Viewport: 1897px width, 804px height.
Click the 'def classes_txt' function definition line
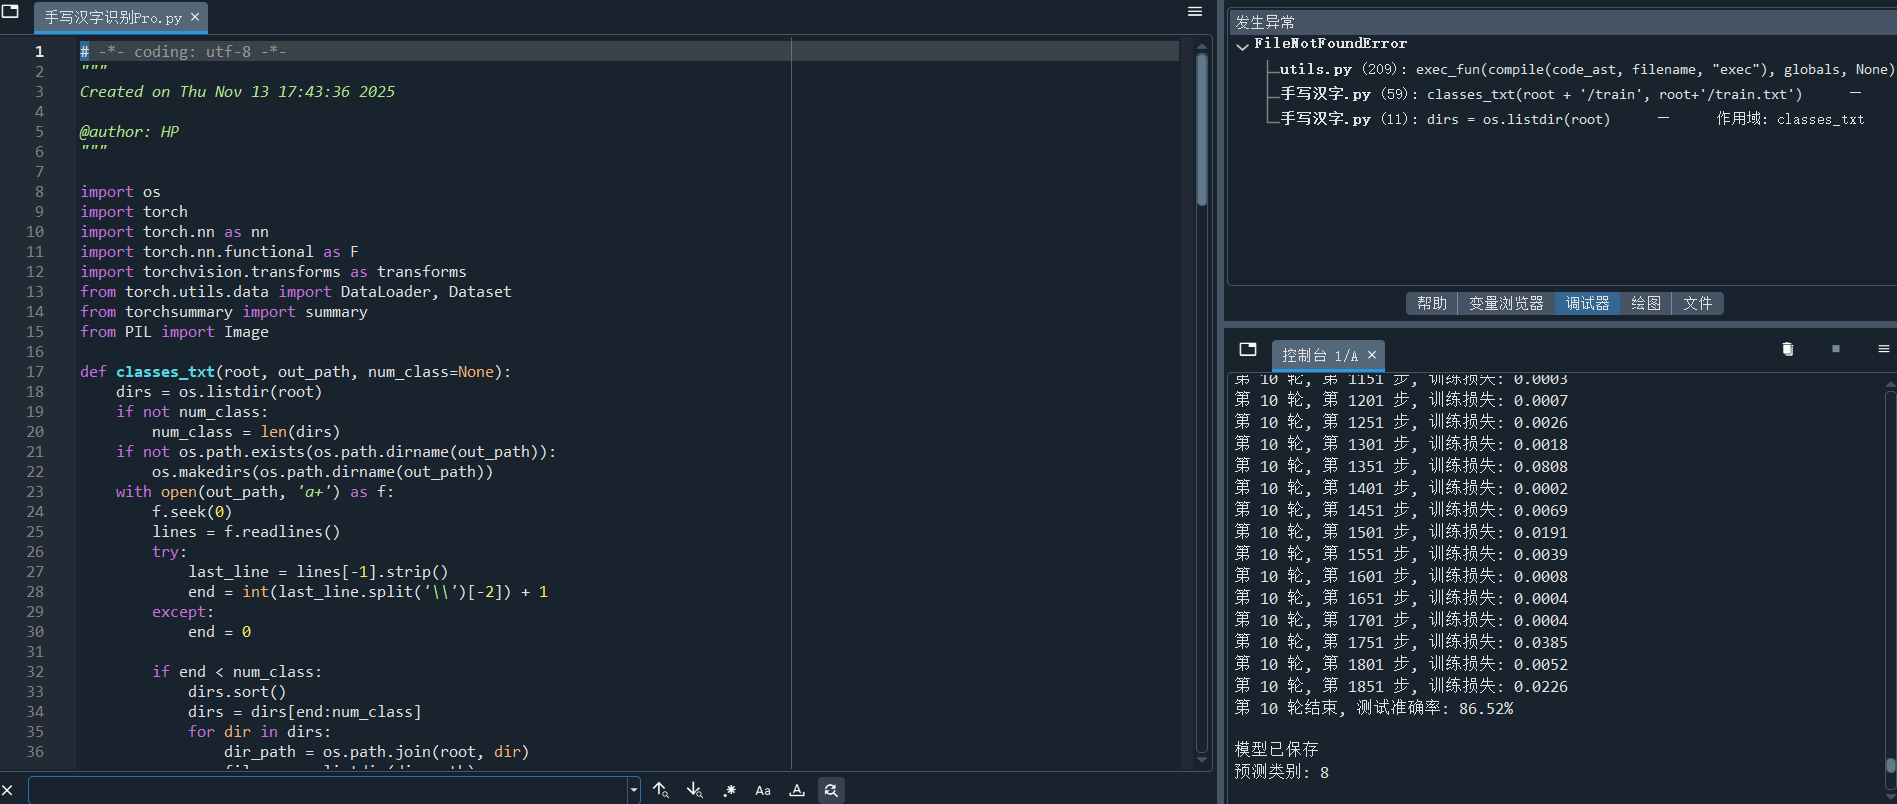pyautogui.click(x=295, y=372)
